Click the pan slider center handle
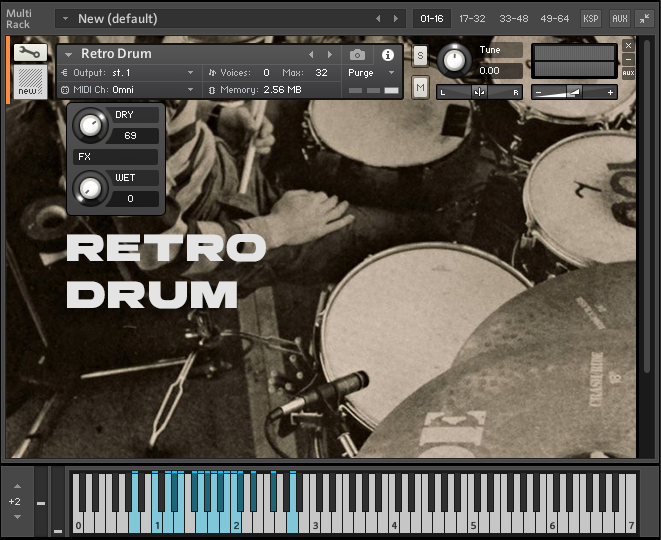The width and height of the screenshot is (661, 540). coord(479,92)
